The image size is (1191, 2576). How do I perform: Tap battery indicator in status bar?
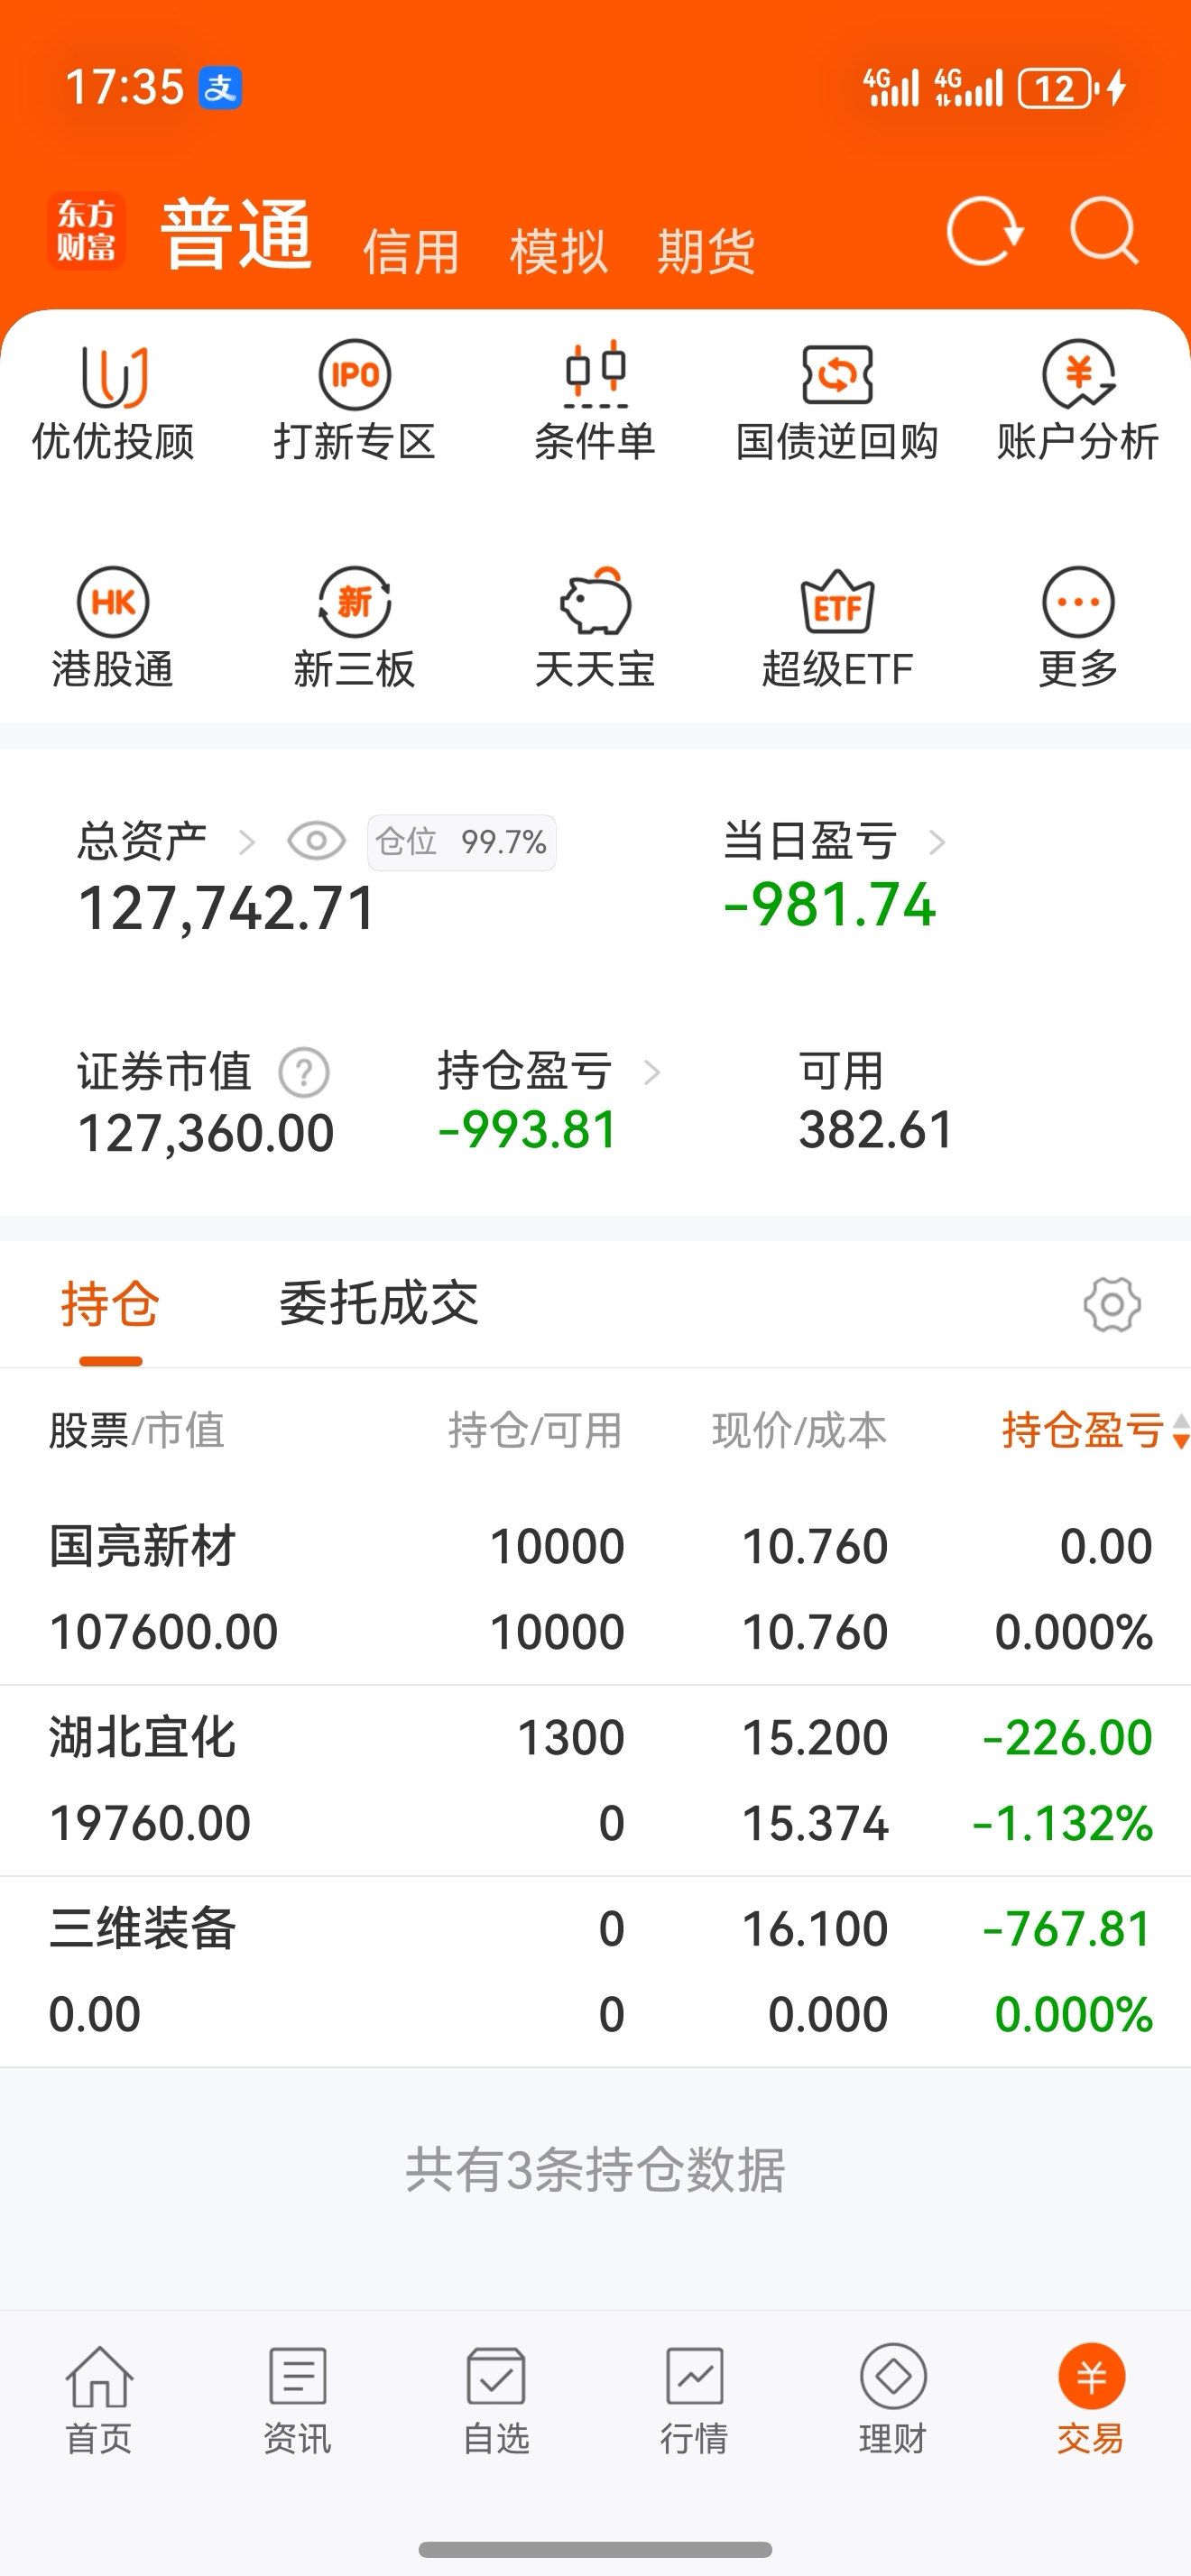pos(1058,88)
